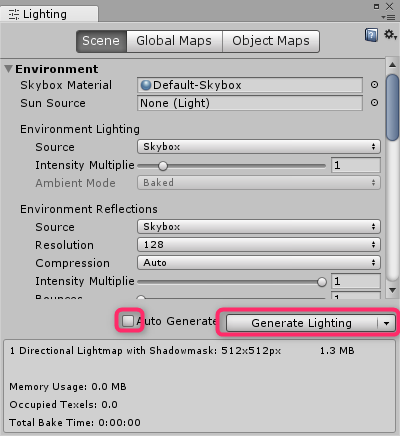Enable the Auto Generate checkbox
The image size is (400, 436).
[128, 321]
